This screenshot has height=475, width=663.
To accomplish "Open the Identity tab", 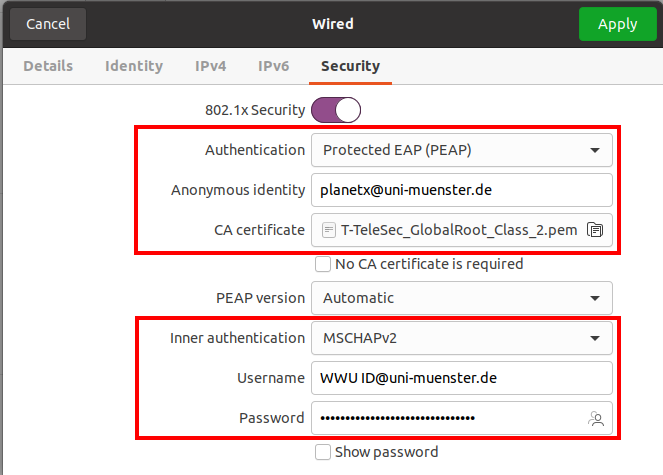I will tap(134, 66).
